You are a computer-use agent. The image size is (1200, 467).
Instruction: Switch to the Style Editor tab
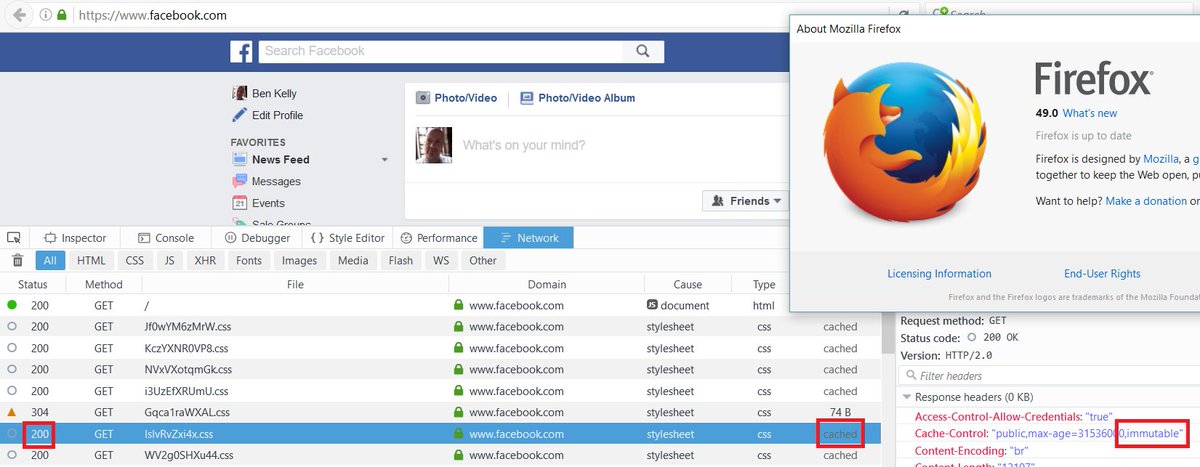(348, 238)
